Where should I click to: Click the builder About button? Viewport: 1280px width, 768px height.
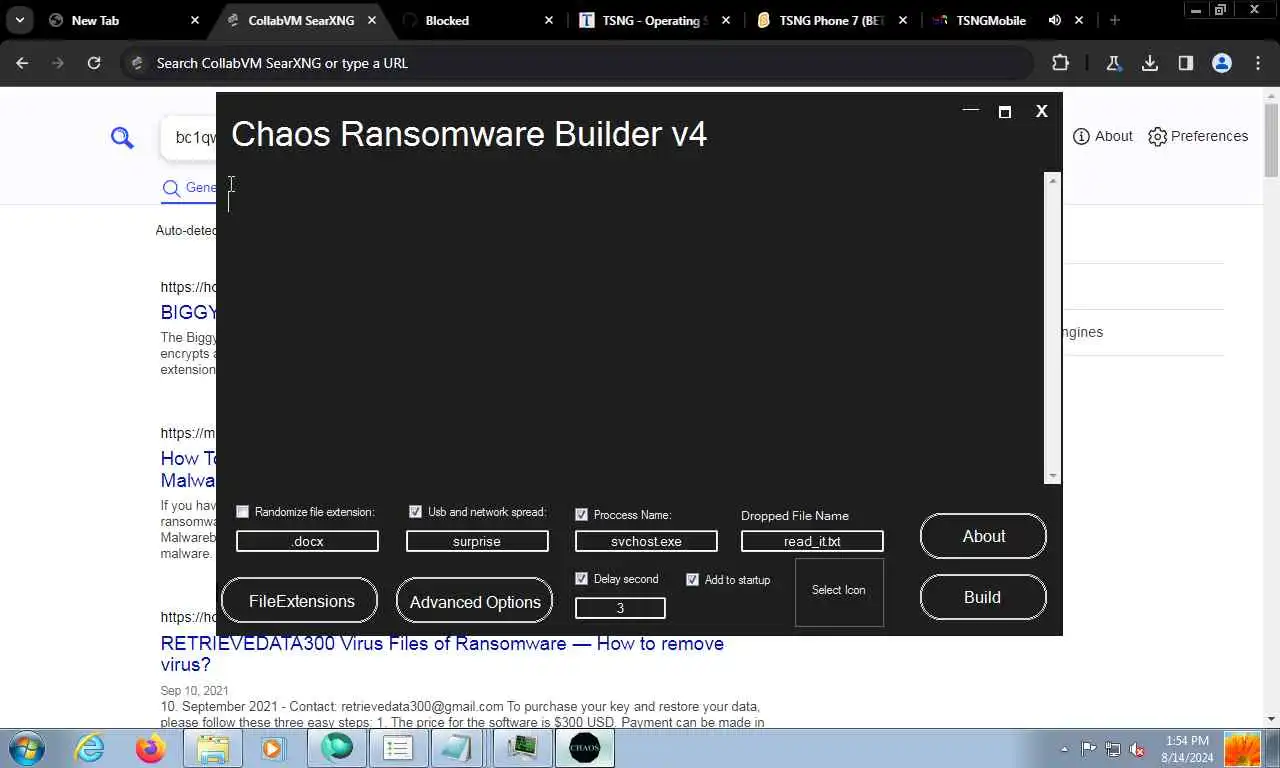[x=983, y=537]
